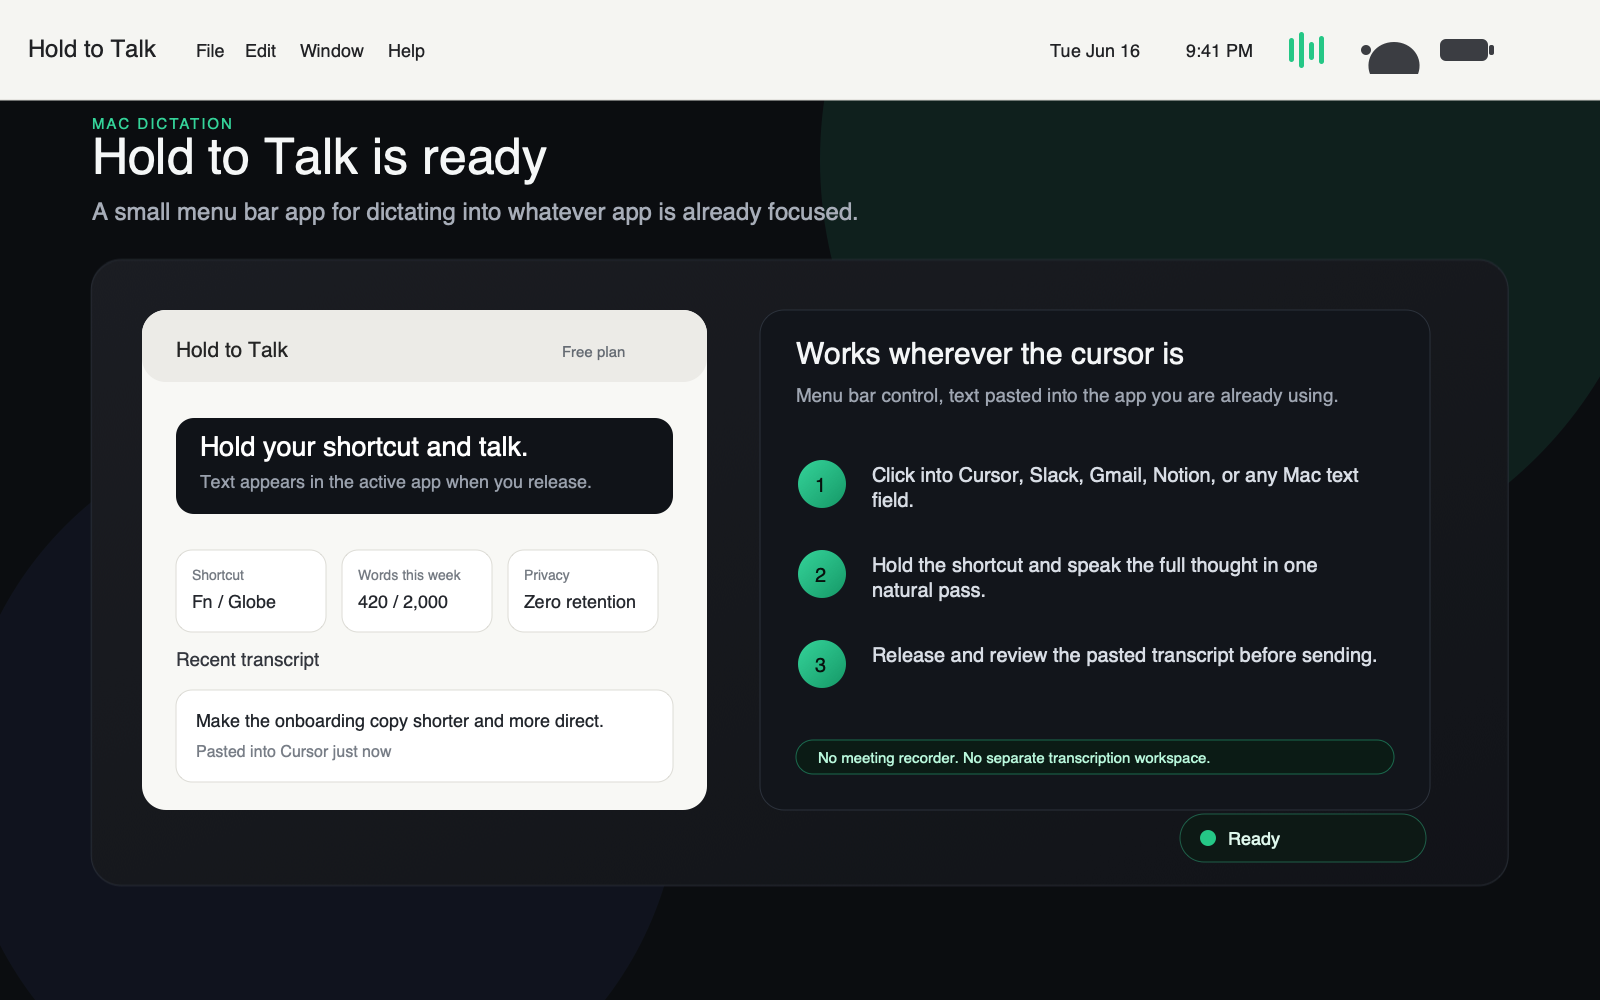The image size is (1600, 1000).
Task: Select the Privacy Zero retention card
Action: coord(583,591)
